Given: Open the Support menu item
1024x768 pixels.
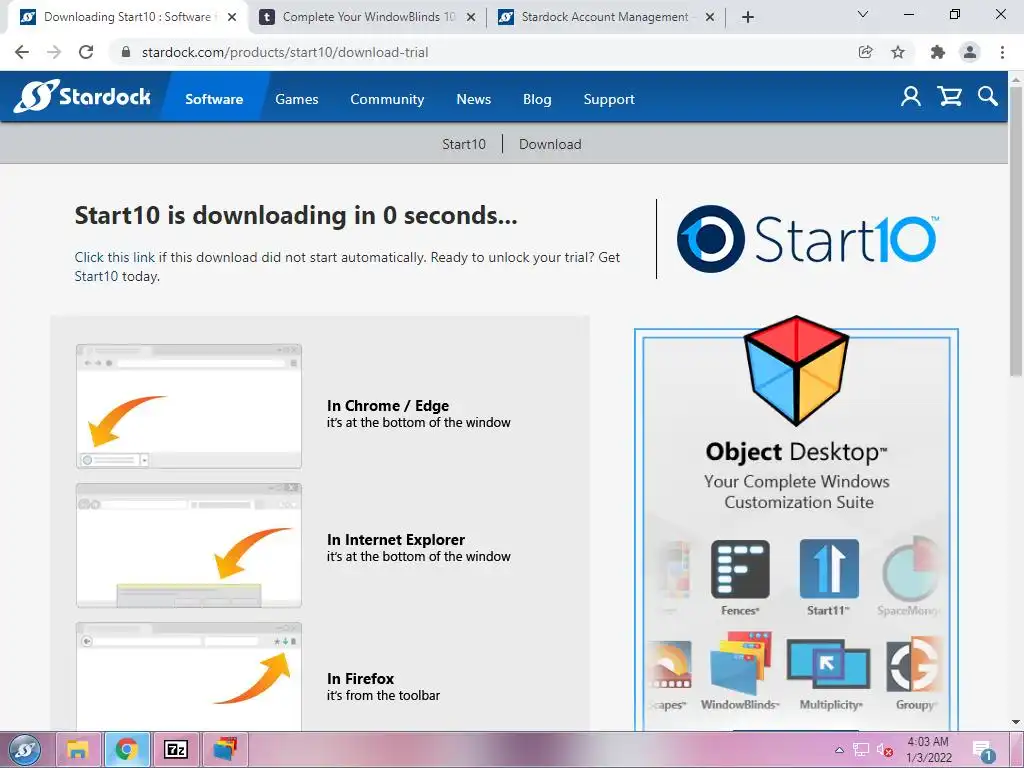Looking at the screenshot, I should pyautogui.click(x=609, y=99).
